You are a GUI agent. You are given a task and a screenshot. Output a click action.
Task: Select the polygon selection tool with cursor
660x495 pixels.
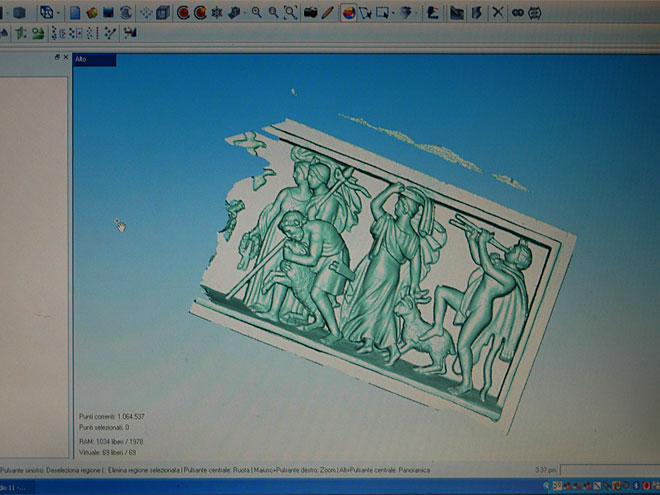click(x=365, y=13)
